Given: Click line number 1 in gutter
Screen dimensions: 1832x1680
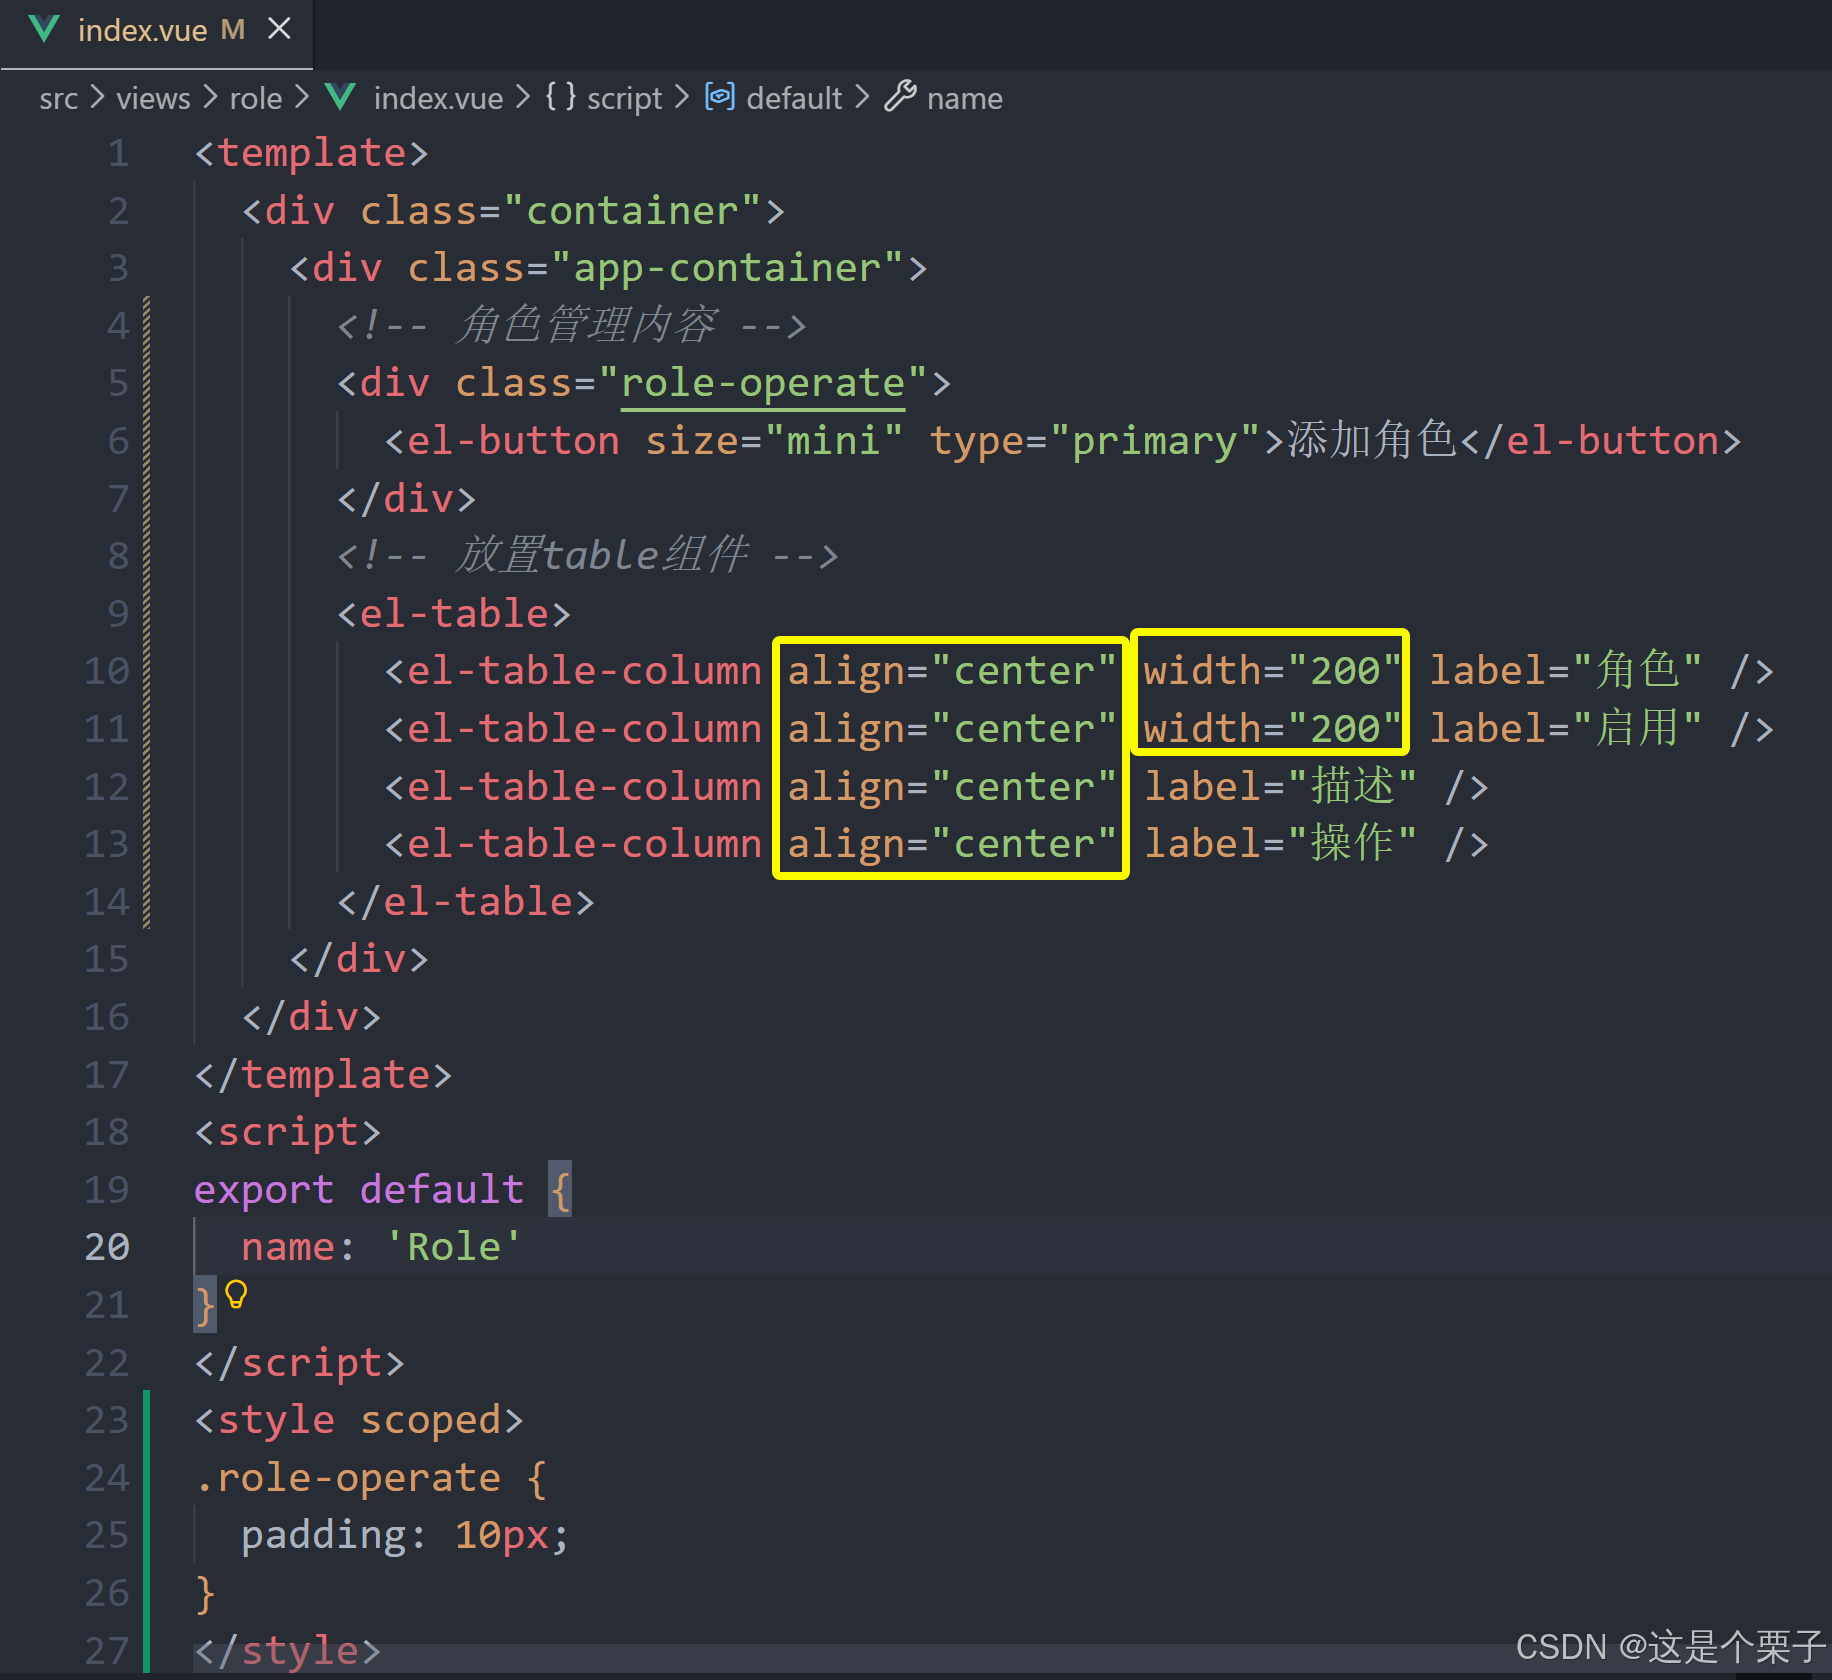Looking at the screenshot, I should pyautogui.click(x=118, y=153).
